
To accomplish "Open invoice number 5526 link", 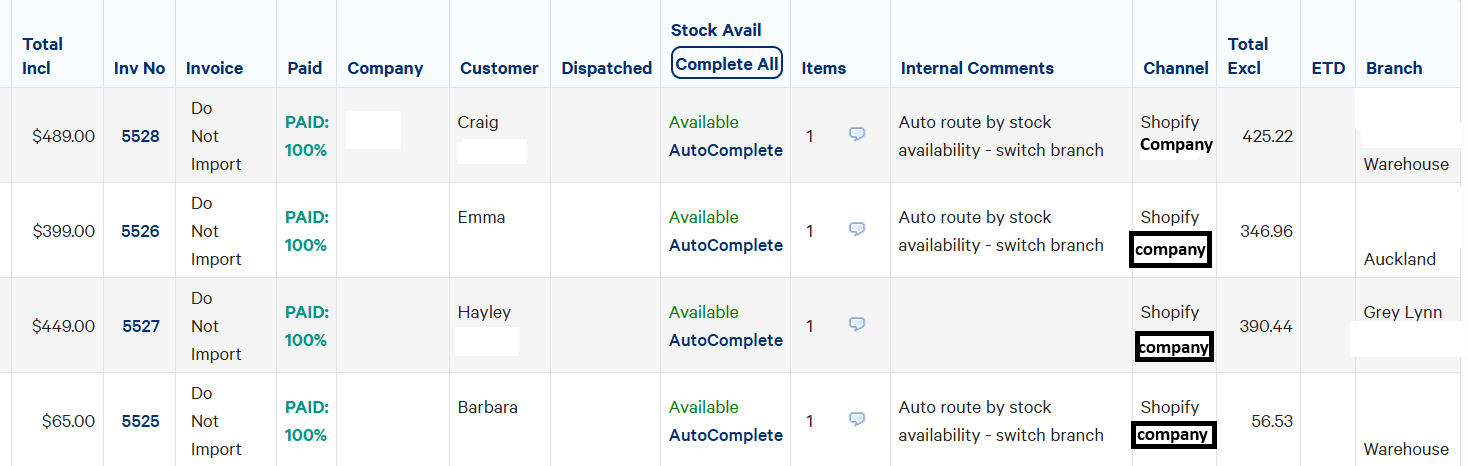I will pyautogui.click(x=141, y=231).
